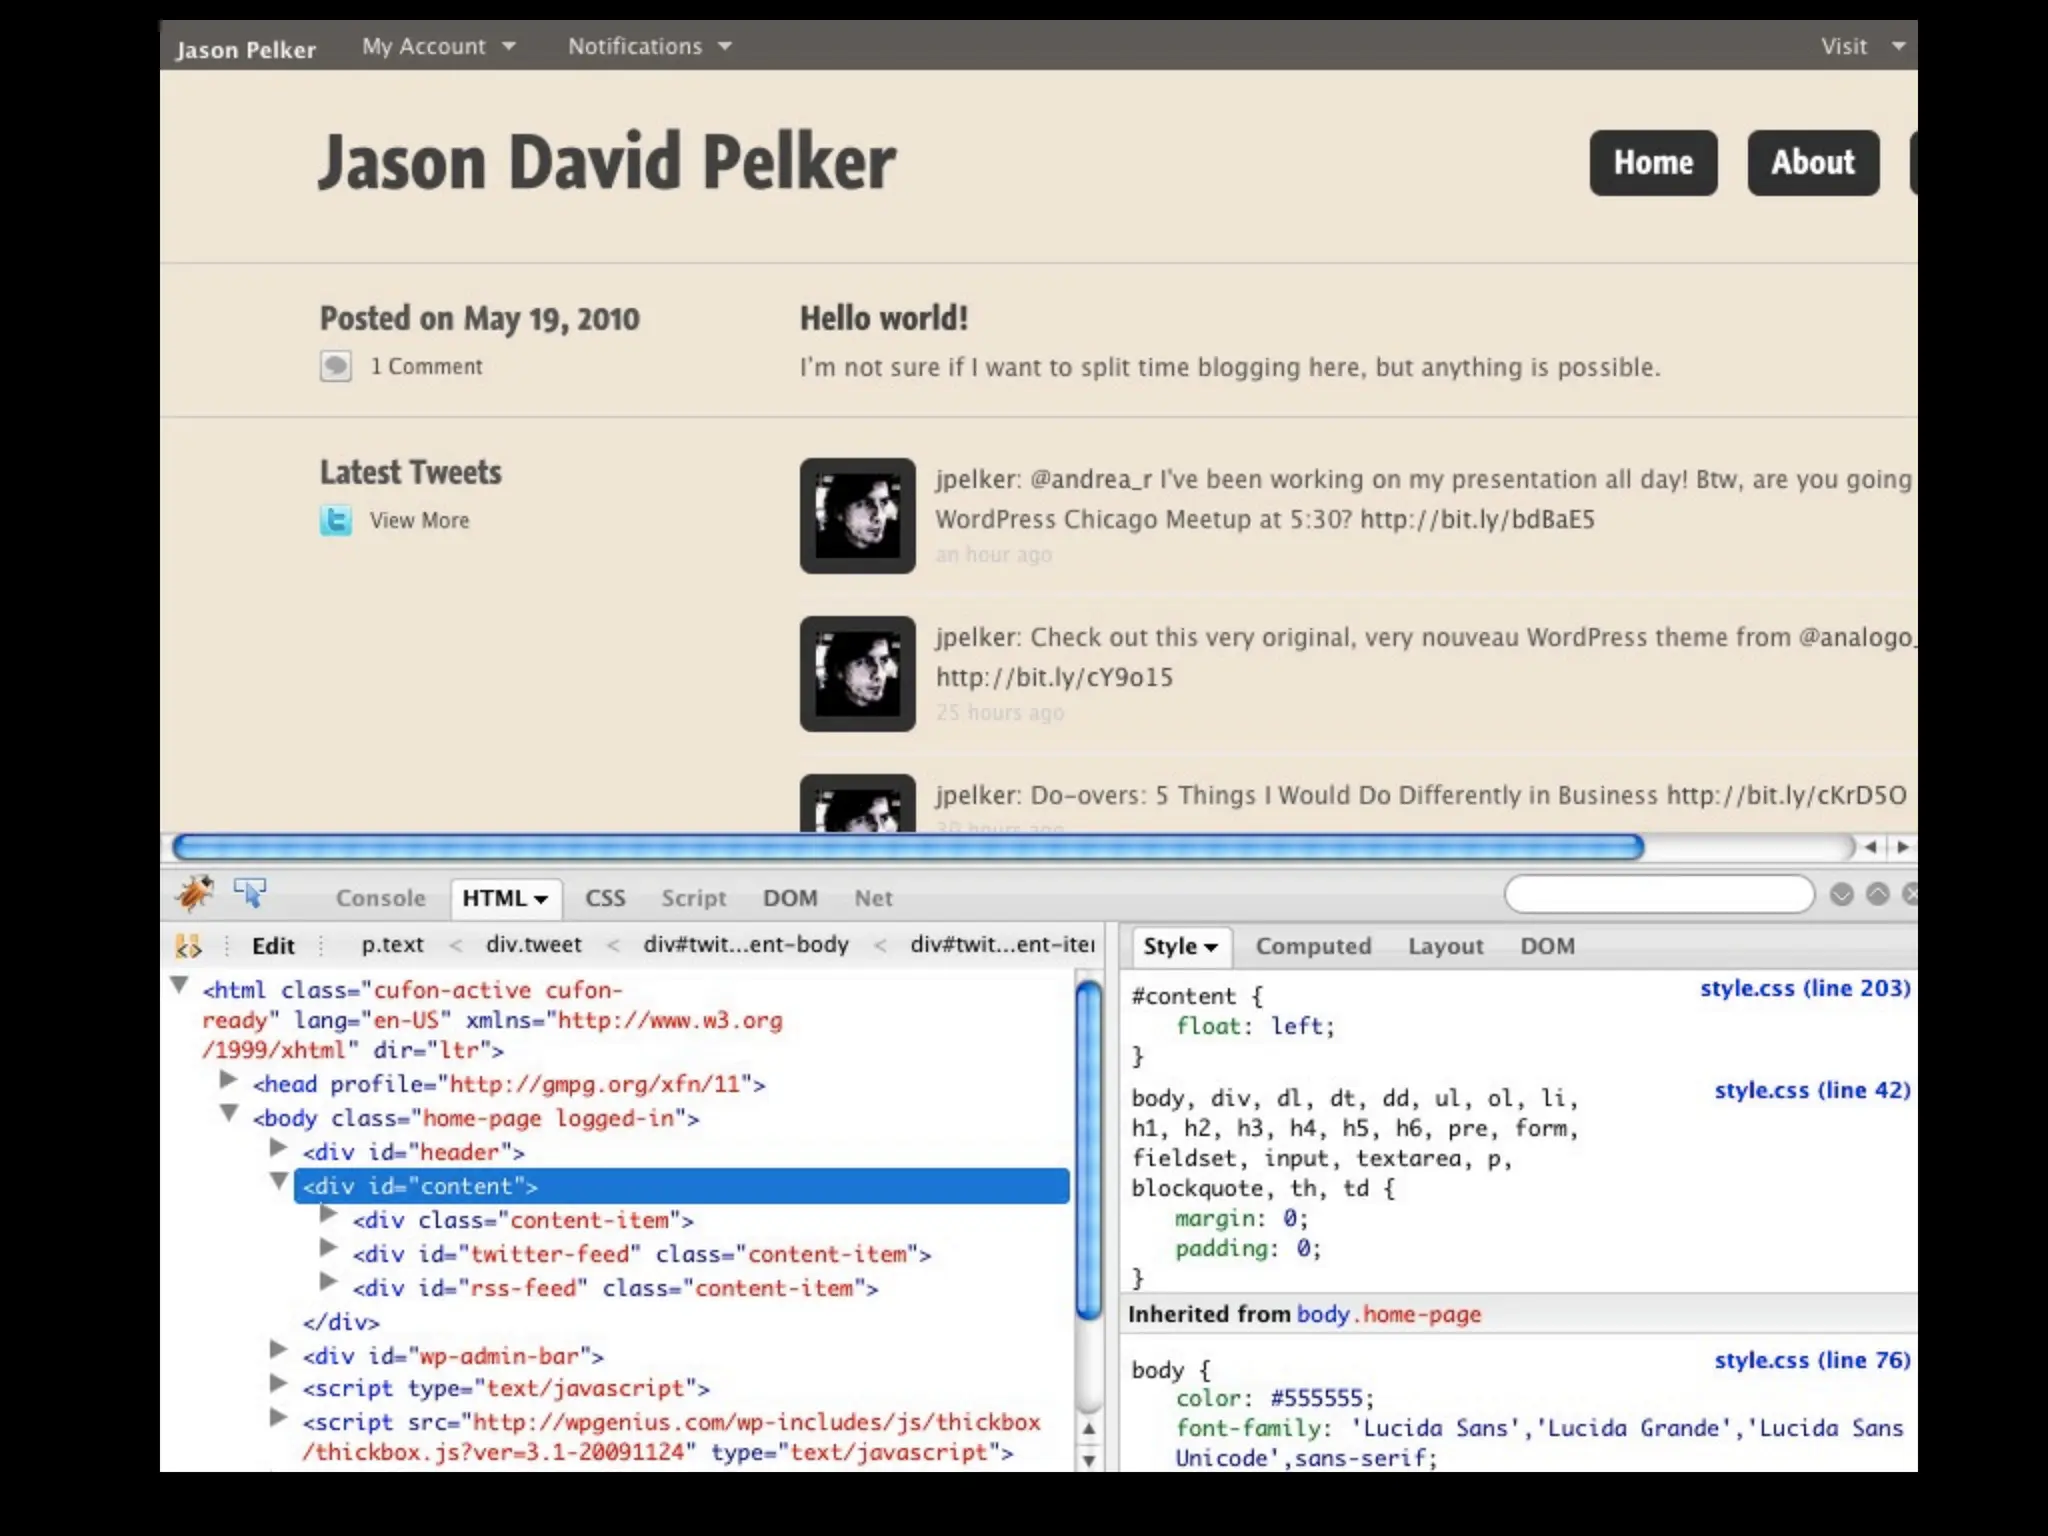The width and height of the screenshot is (2048, 1536).
Task: Open the style.css (line 203) link
Action: click(x=1804, y=988)
